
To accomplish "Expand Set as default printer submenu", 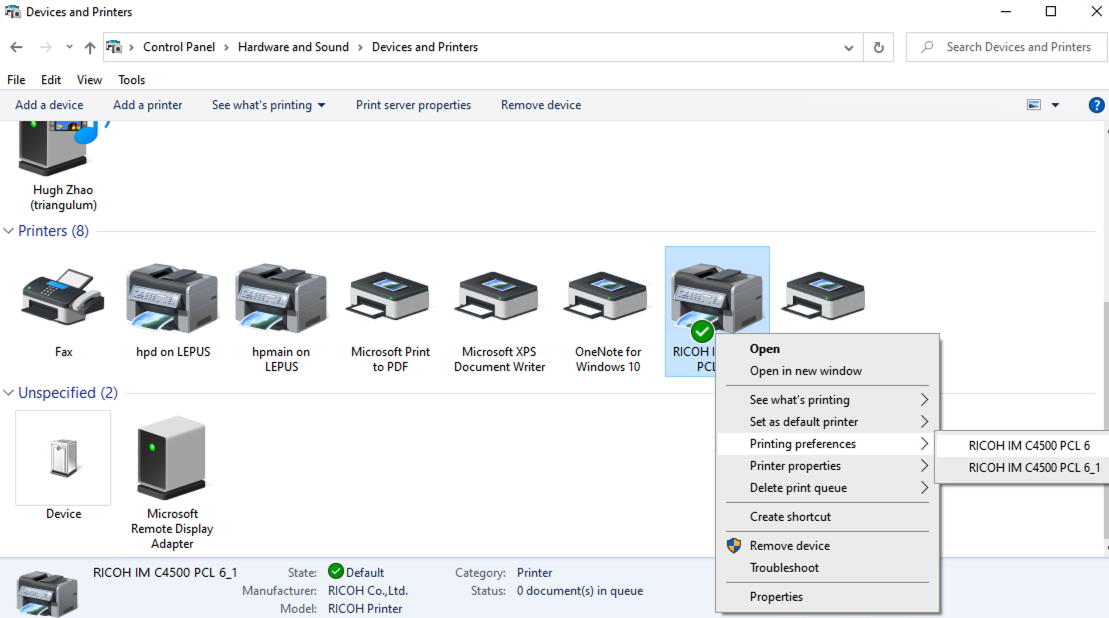I will pyautogui.click(x=924, y=422).
